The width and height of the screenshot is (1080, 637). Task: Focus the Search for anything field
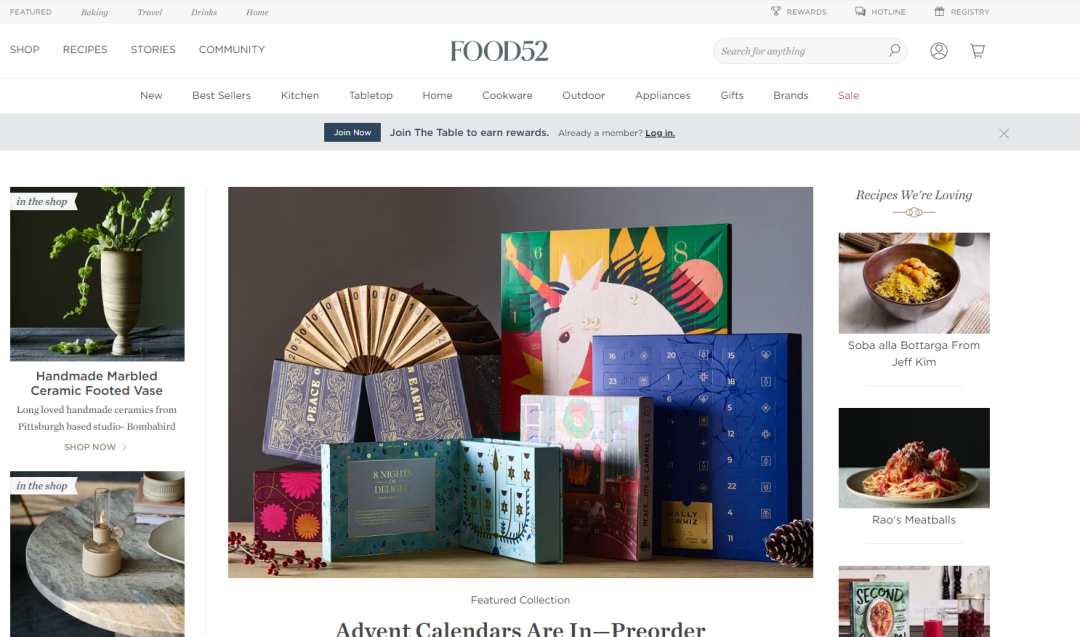coord(802,51)
